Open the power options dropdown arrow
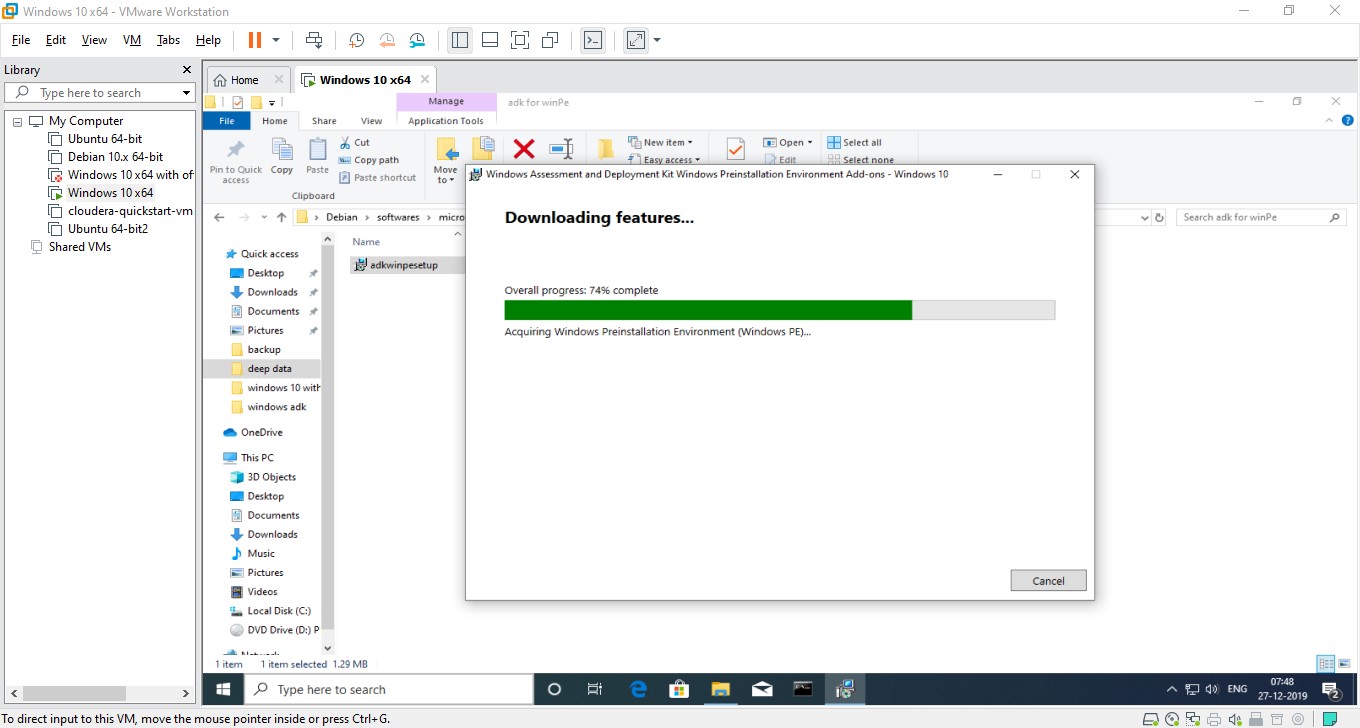The image size is (1360, 728). 276,40
